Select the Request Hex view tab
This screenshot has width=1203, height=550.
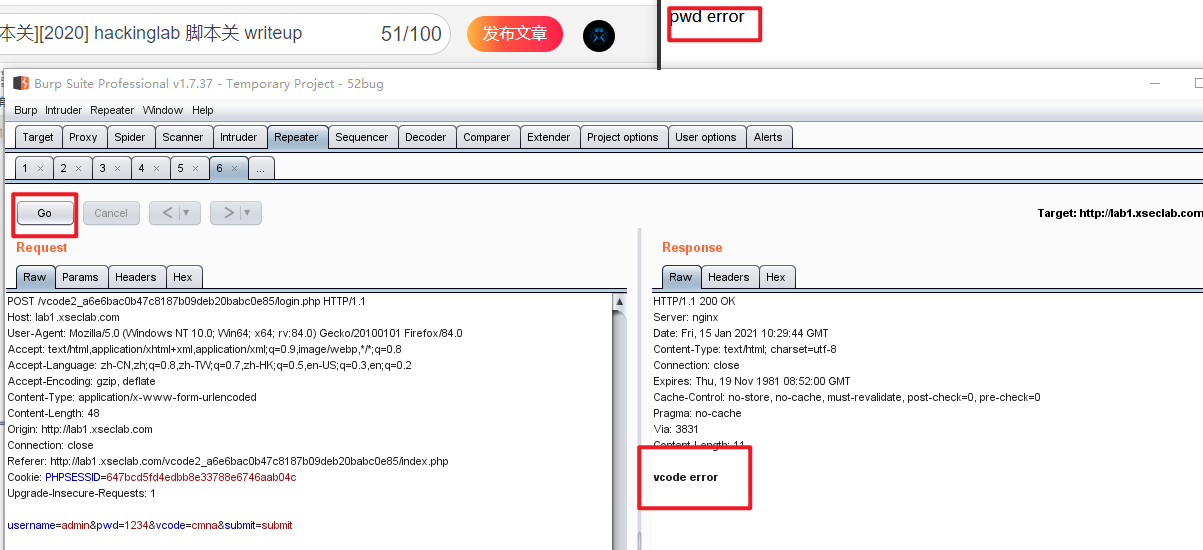(183, 277)
